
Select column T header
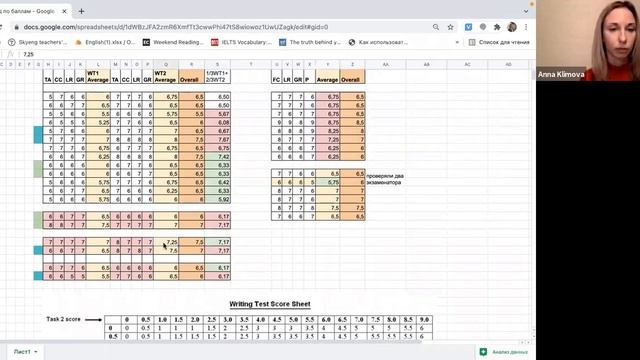(251, 64)
